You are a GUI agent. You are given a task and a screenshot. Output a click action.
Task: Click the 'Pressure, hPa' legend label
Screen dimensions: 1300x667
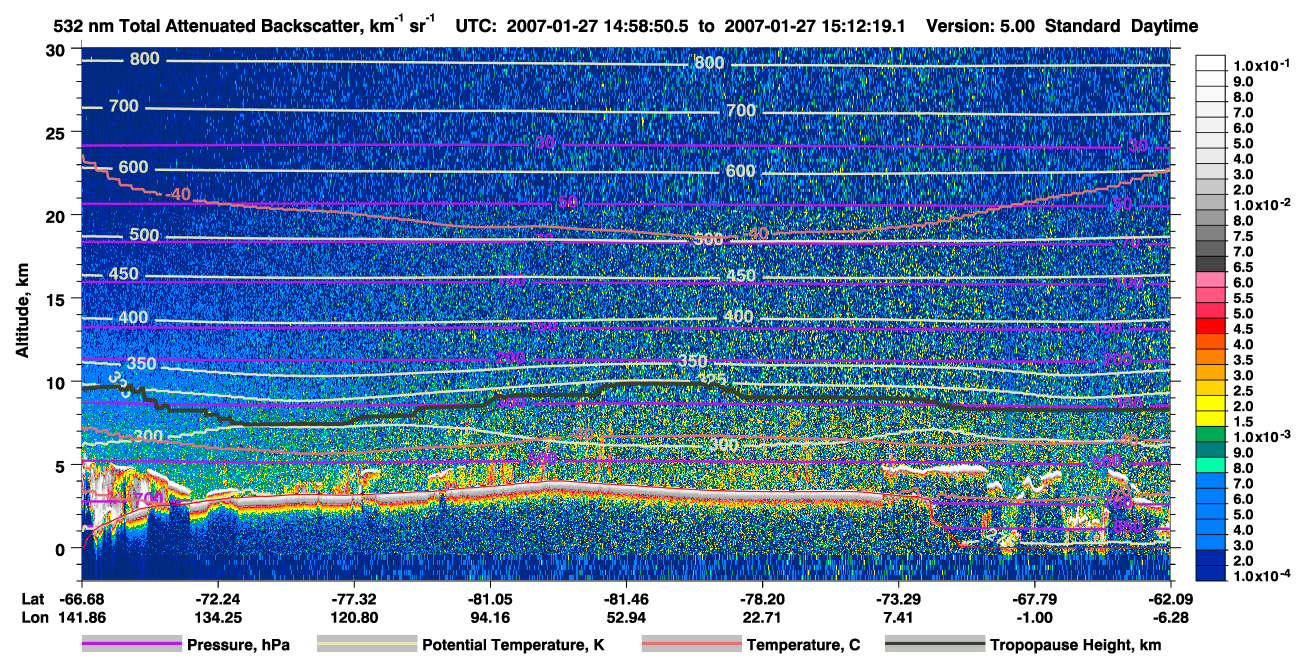[238, 646]
